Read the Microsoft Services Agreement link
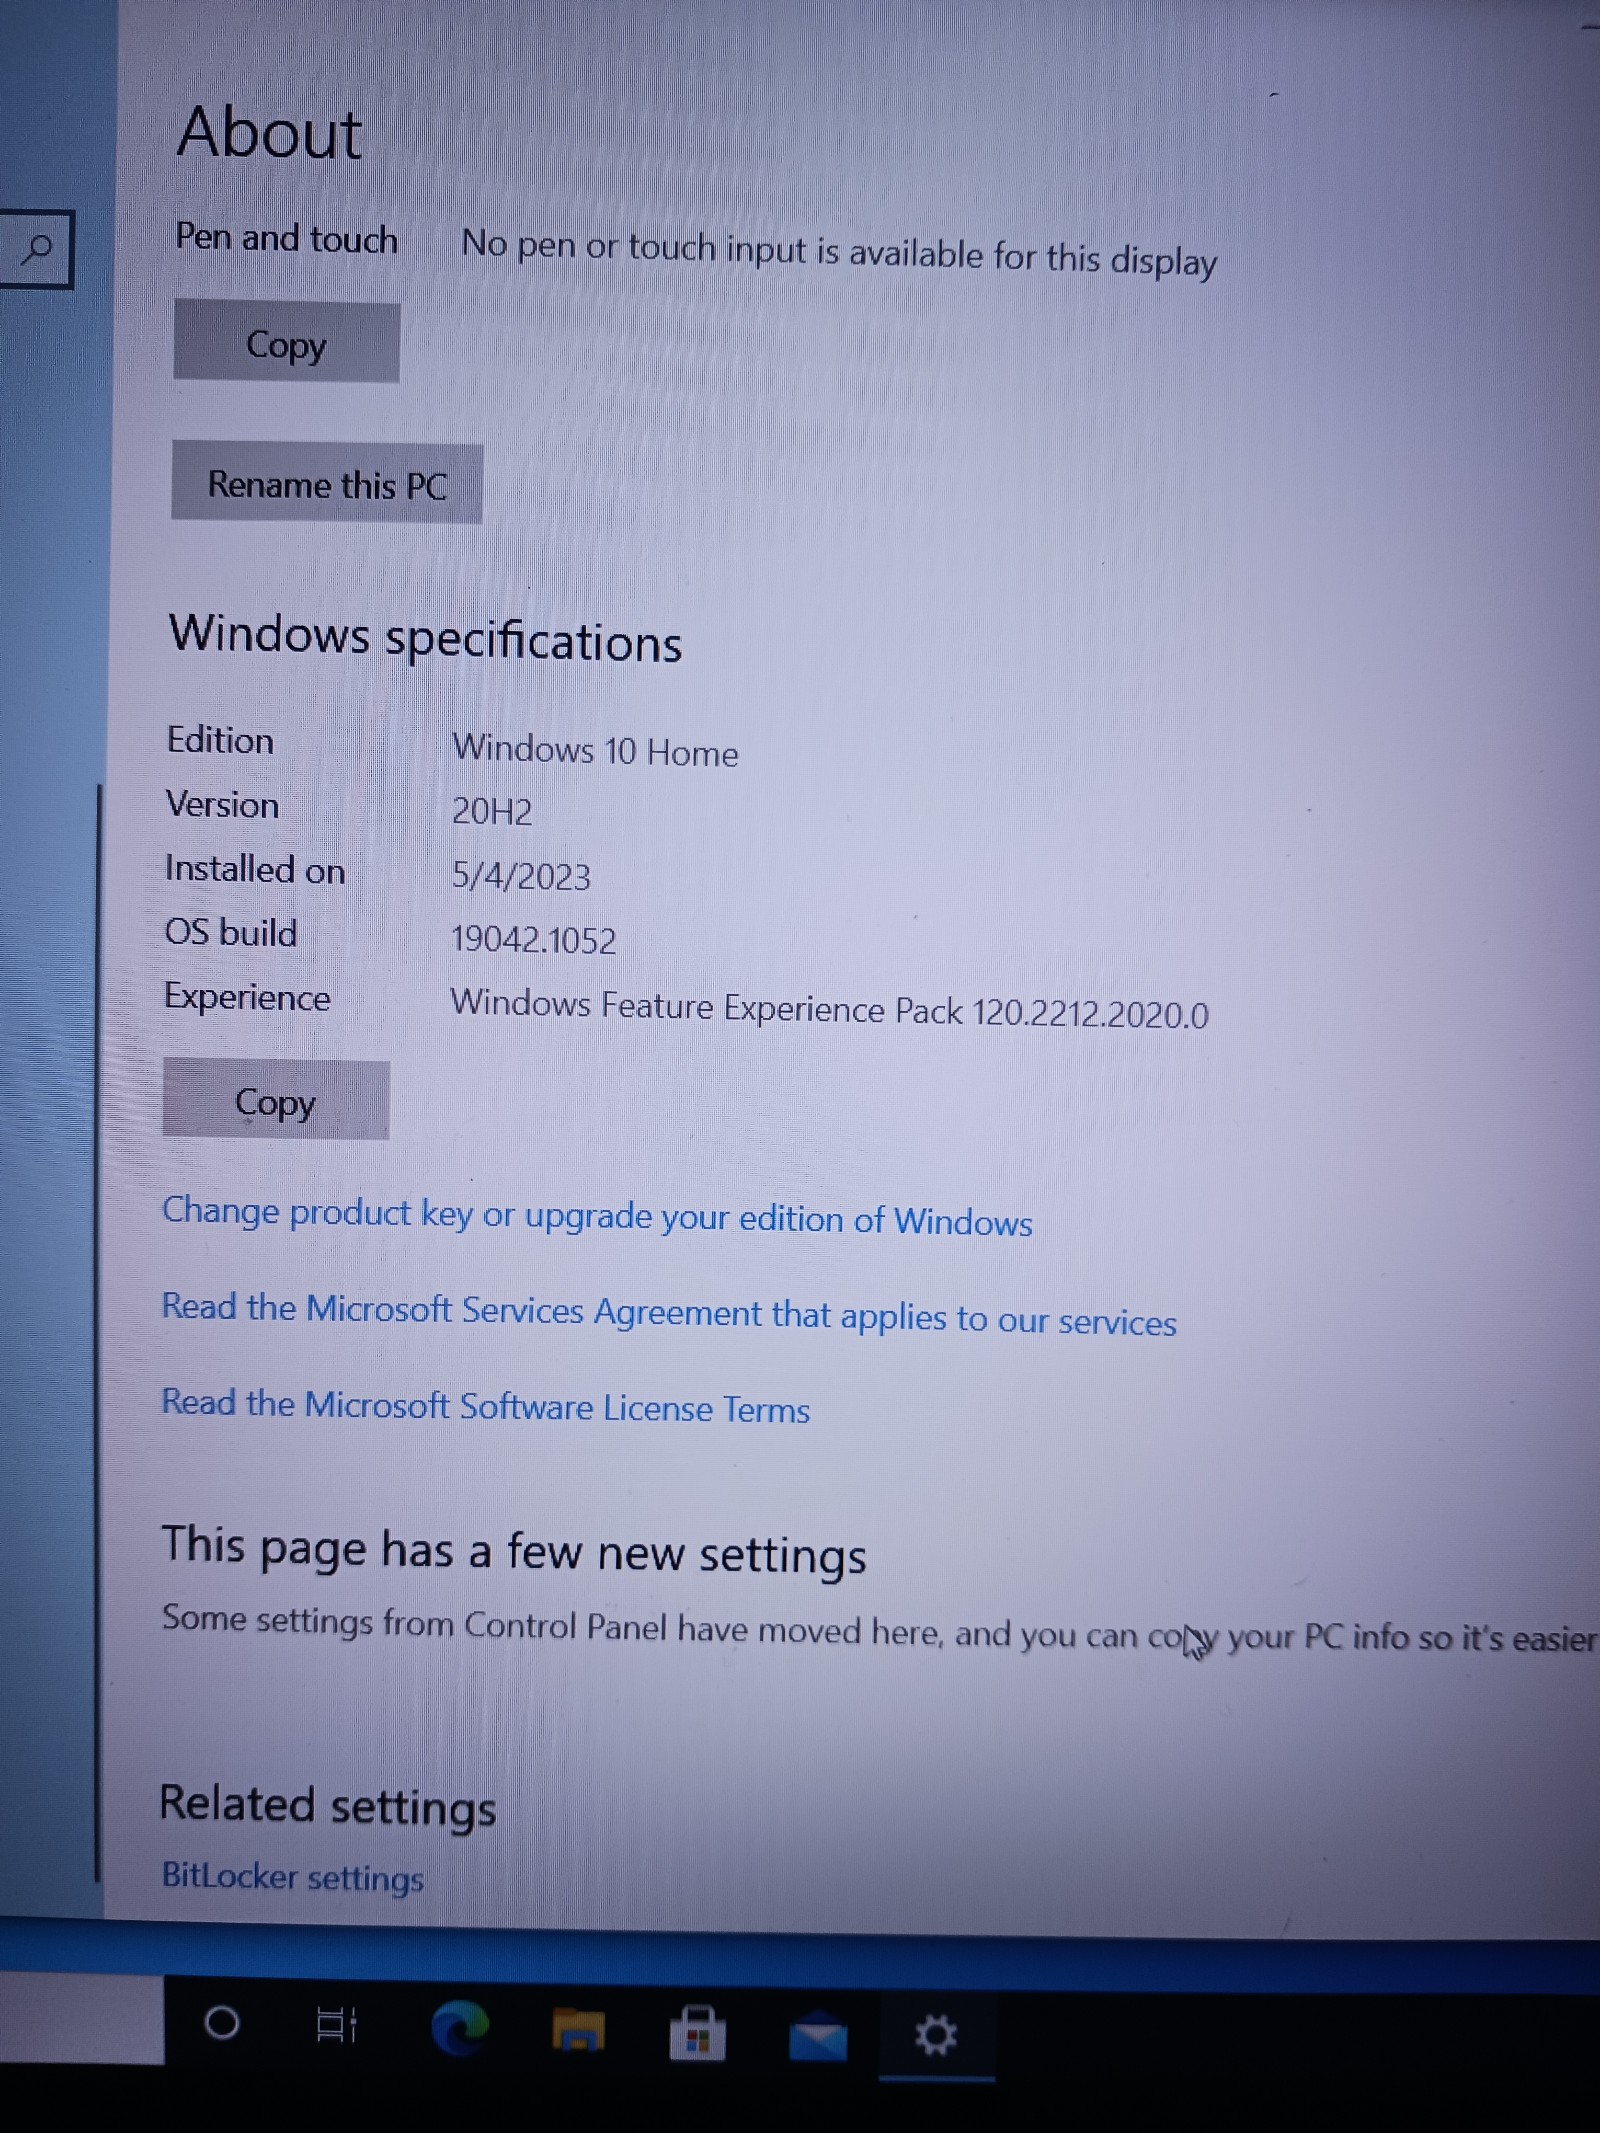The image size is (1600, 2133). pyautogui.click(x=669, y=1314)
